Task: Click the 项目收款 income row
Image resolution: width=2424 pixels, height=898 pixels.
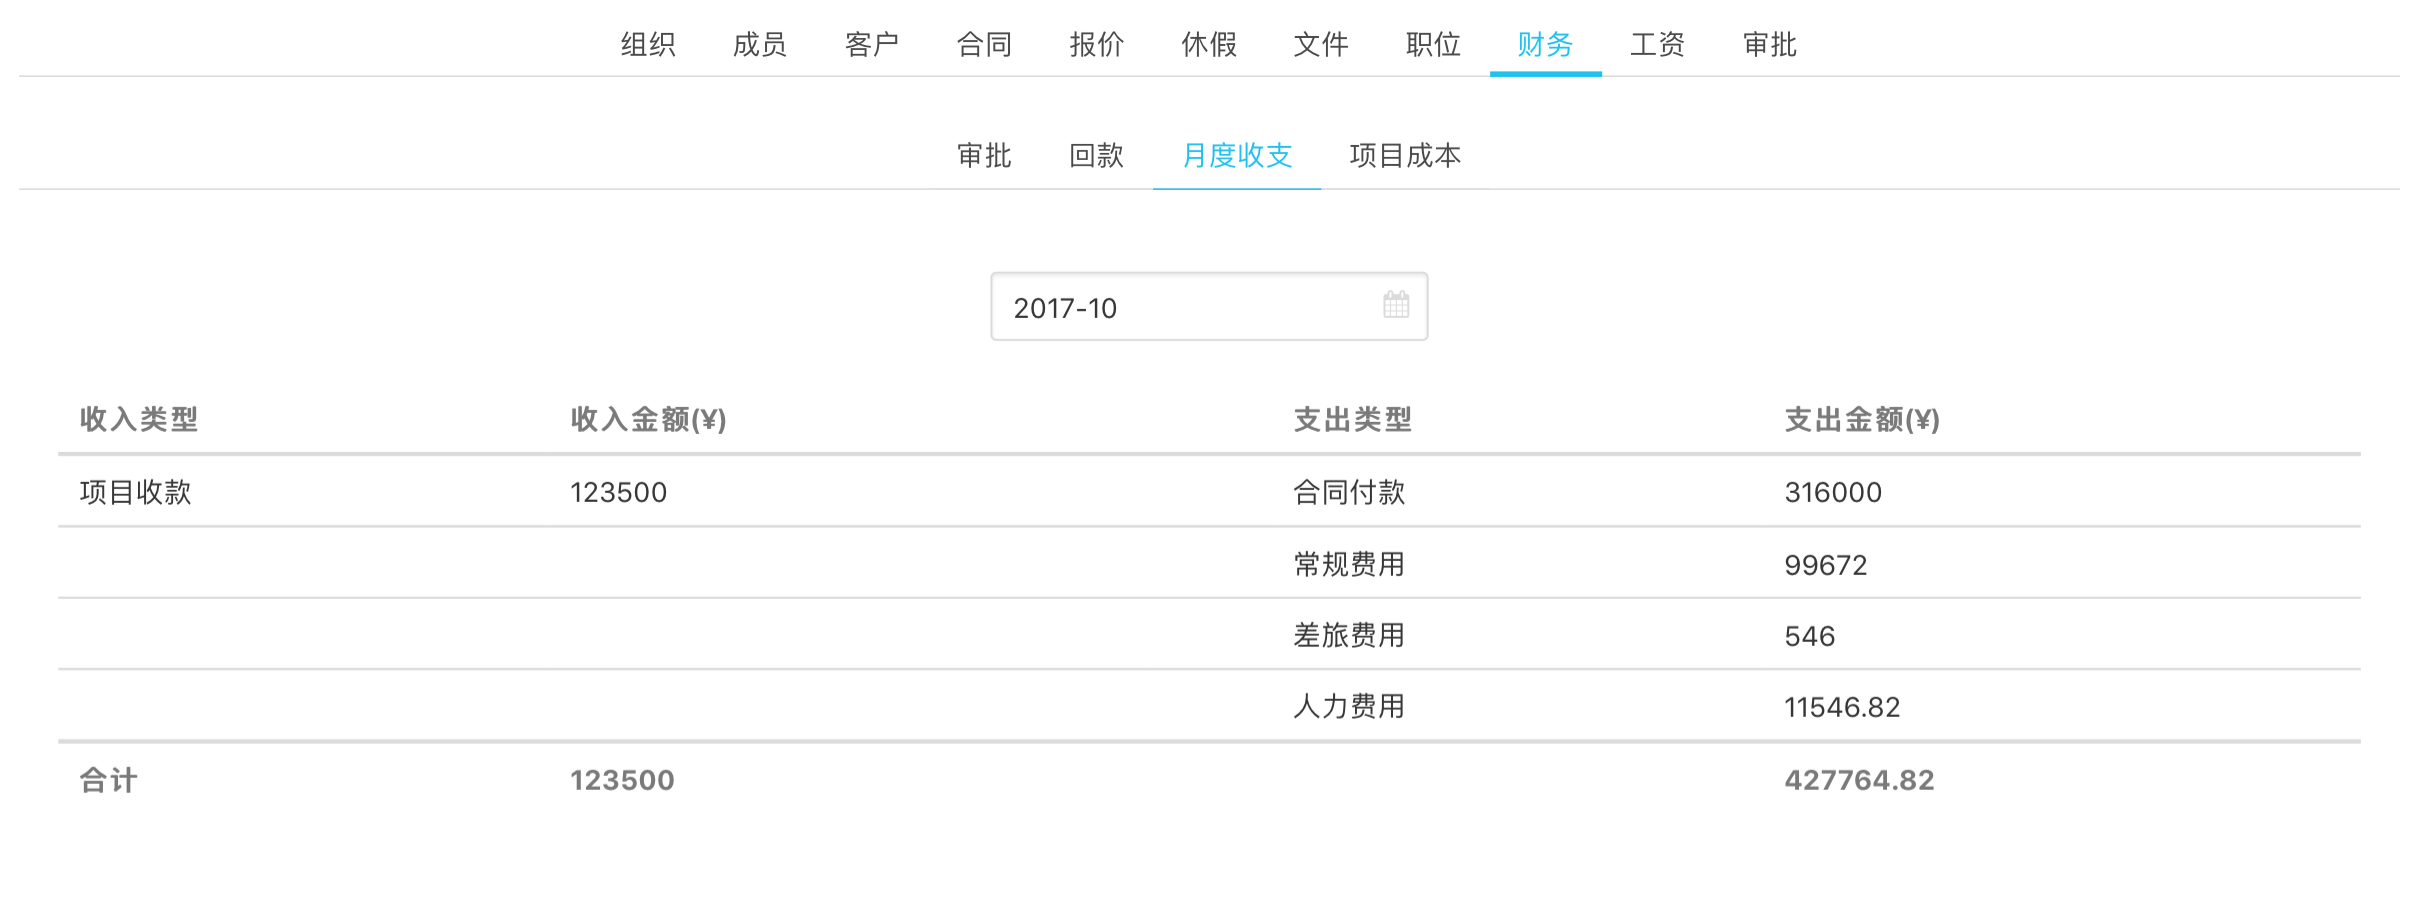Action: (136, 492)
